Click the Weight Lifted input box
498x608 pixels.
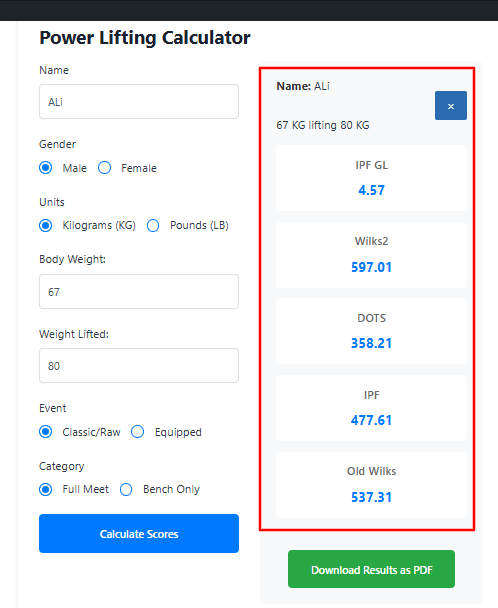click(139, 366)
